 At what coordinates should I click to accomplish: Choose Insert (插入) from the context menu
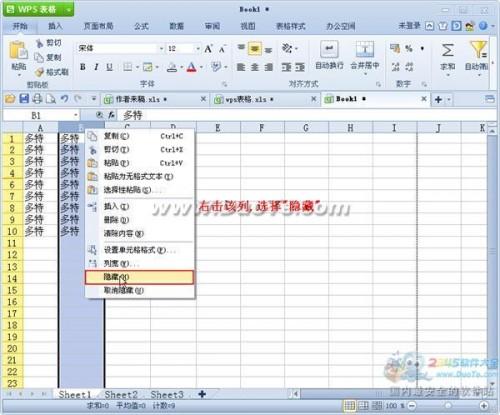click(140, 207)
